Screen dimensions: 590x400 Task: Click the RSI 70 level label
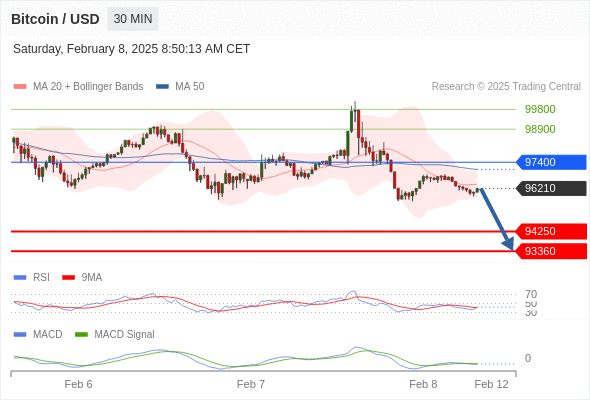531,294
